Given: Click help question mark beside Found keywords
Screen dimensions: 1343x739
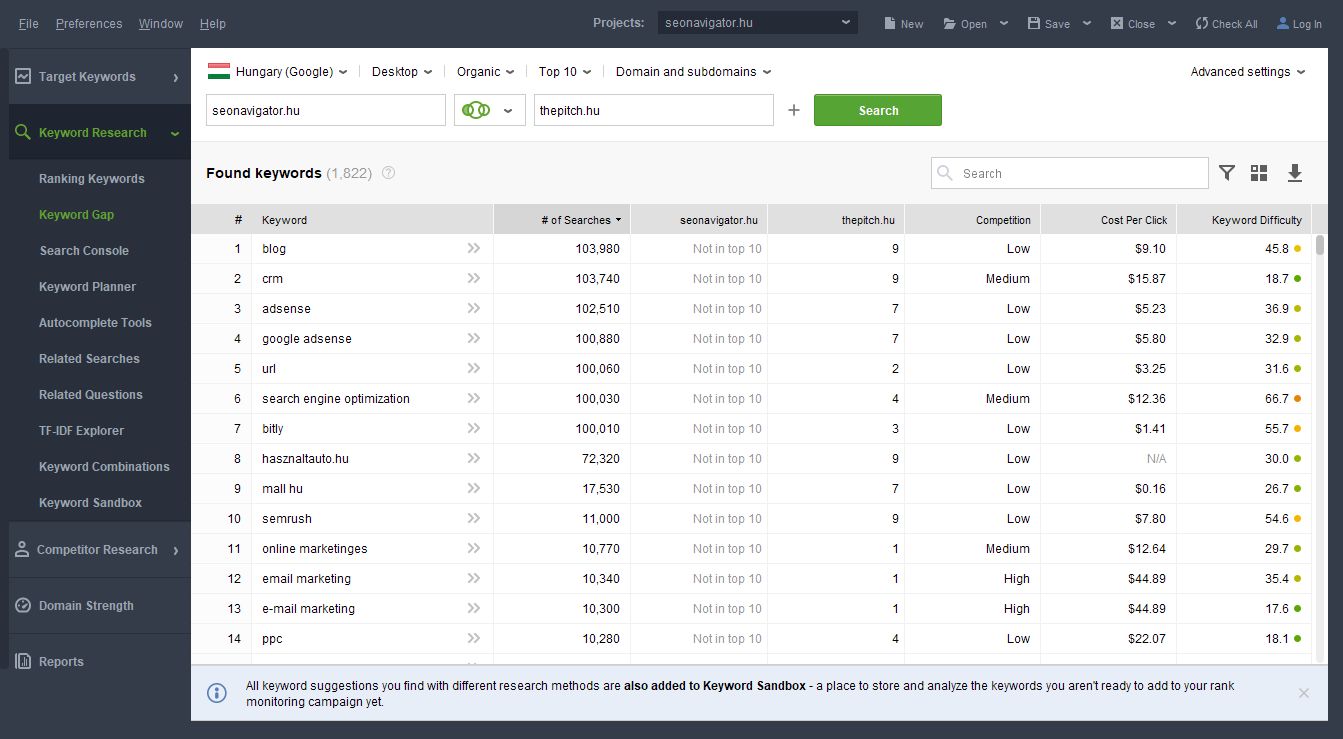Looking at the screenshot, I should (388, 173).
